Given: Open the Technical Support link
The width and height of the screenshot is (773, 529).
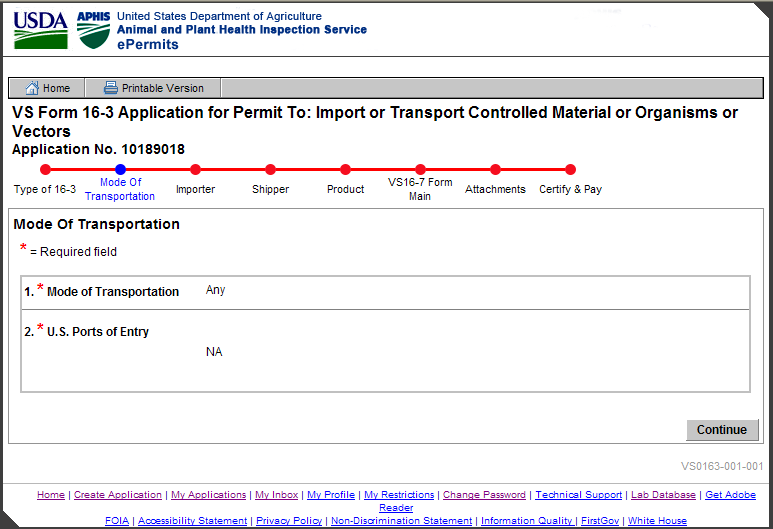Looking at the screenshot, I should tap(579, 495).
